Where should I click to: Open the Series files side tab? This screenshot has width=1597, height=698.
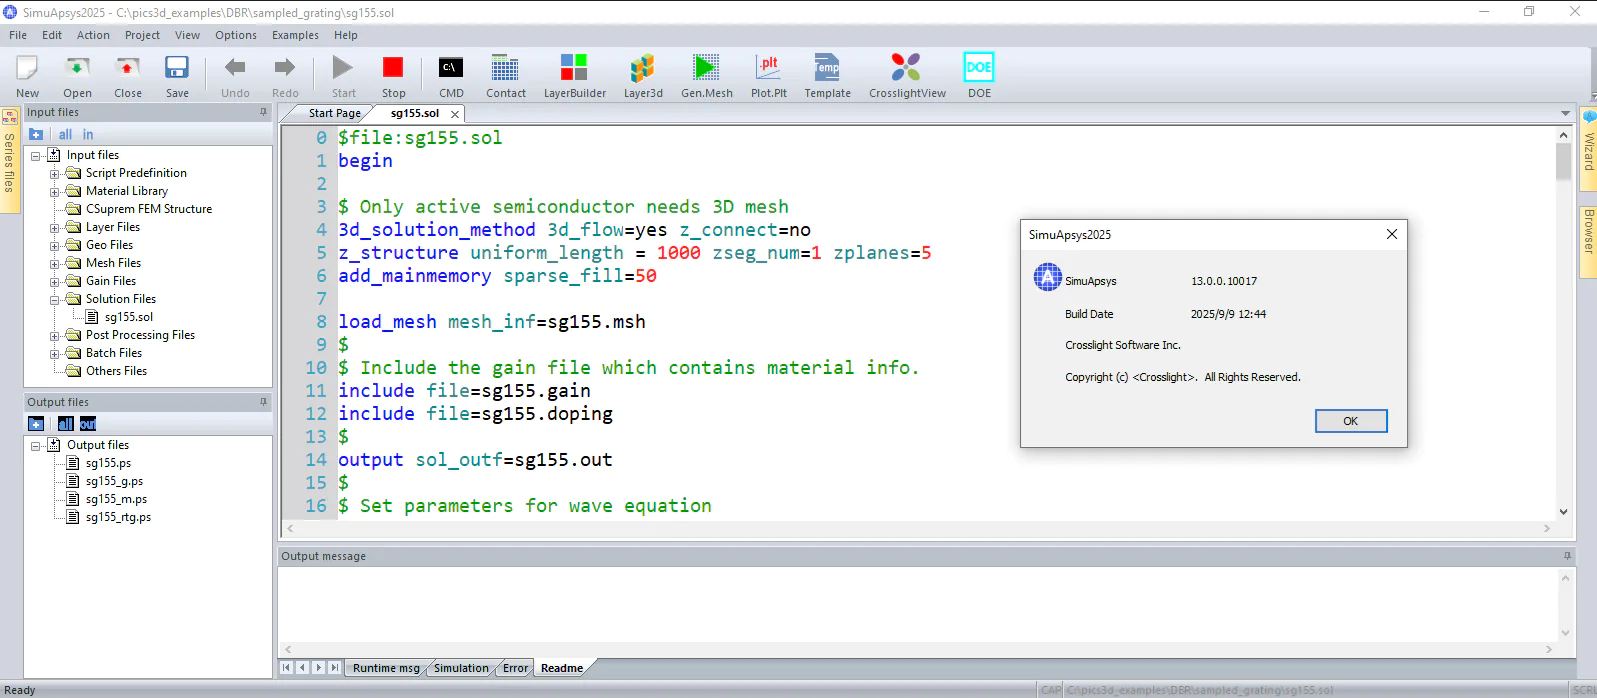pos(9,160)
